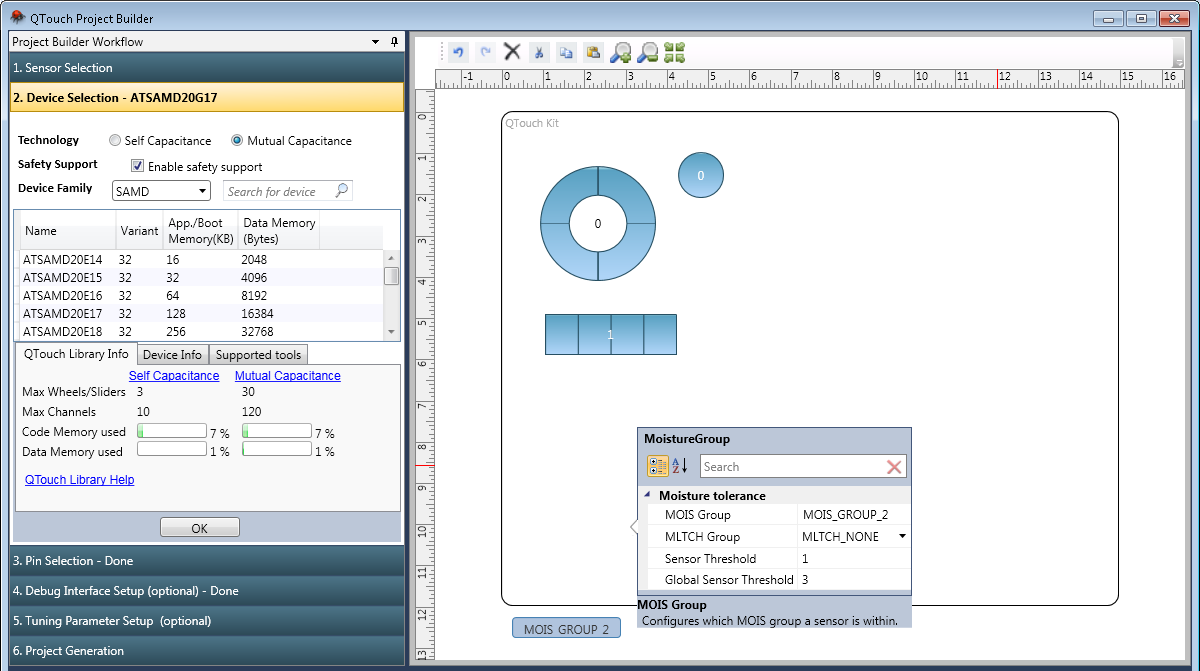Undo the last canvas action

458,52
